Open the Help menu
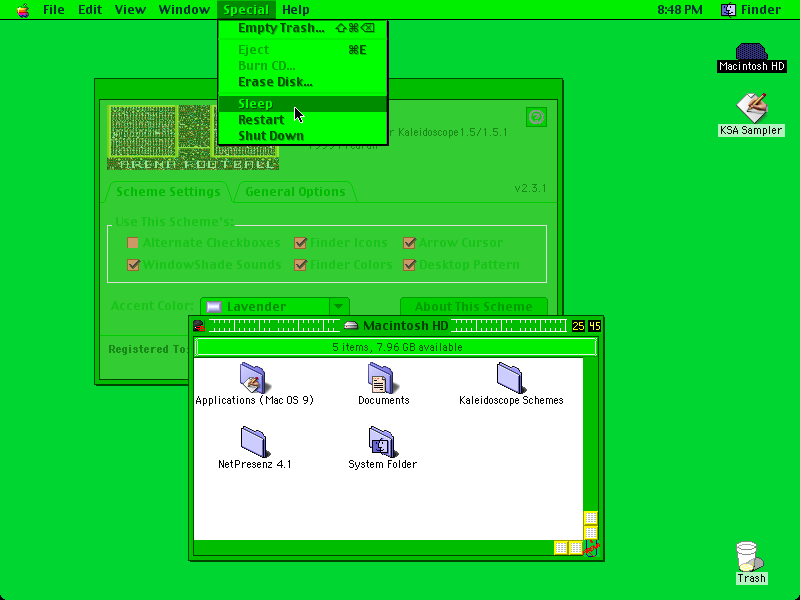800x600 pixels. (x=295, y=10)
